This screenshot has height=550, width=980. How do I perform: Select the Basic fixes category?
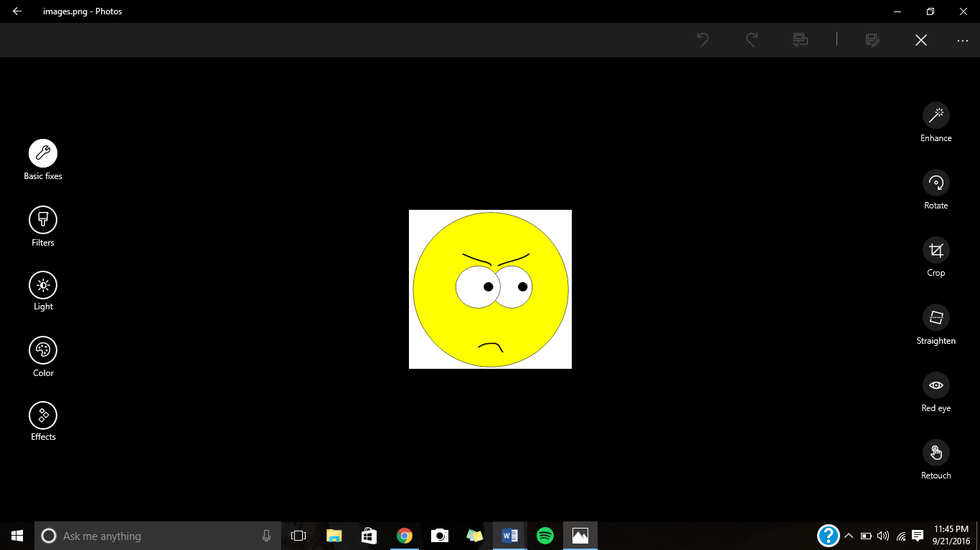43,153
